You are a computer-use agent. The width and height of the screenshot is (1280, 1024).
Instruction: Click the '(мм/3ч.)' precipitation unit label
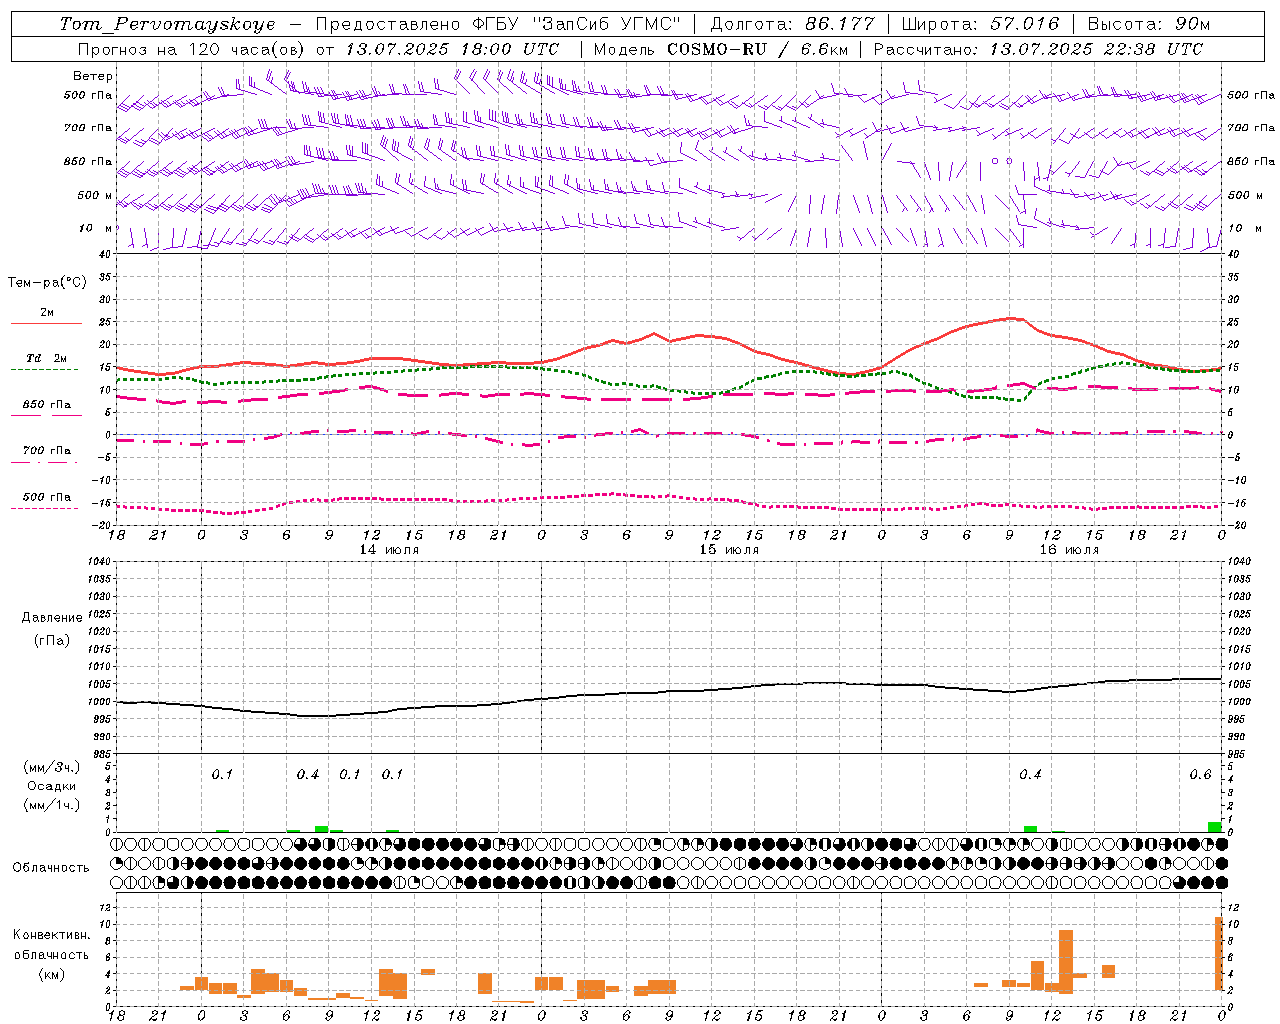click(x=52, y=767)
